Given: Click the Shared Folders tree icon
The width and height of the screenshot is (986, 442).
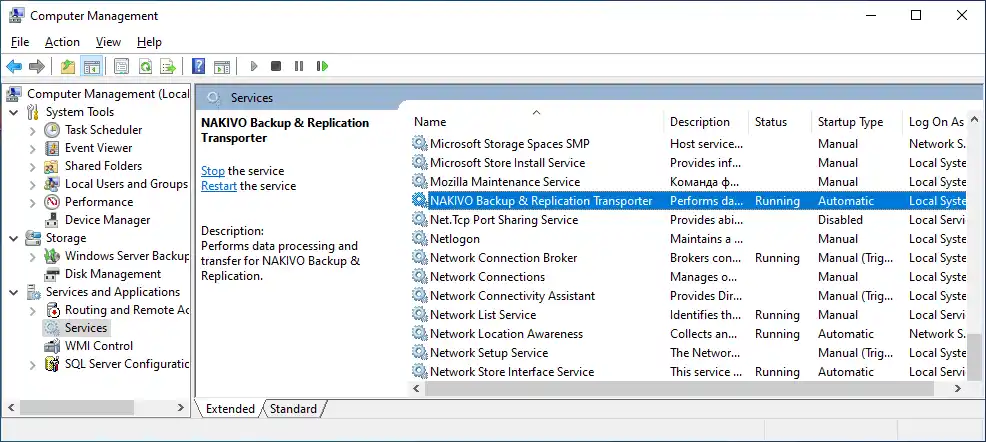Looking at the screenshot, I should point(52,167).
